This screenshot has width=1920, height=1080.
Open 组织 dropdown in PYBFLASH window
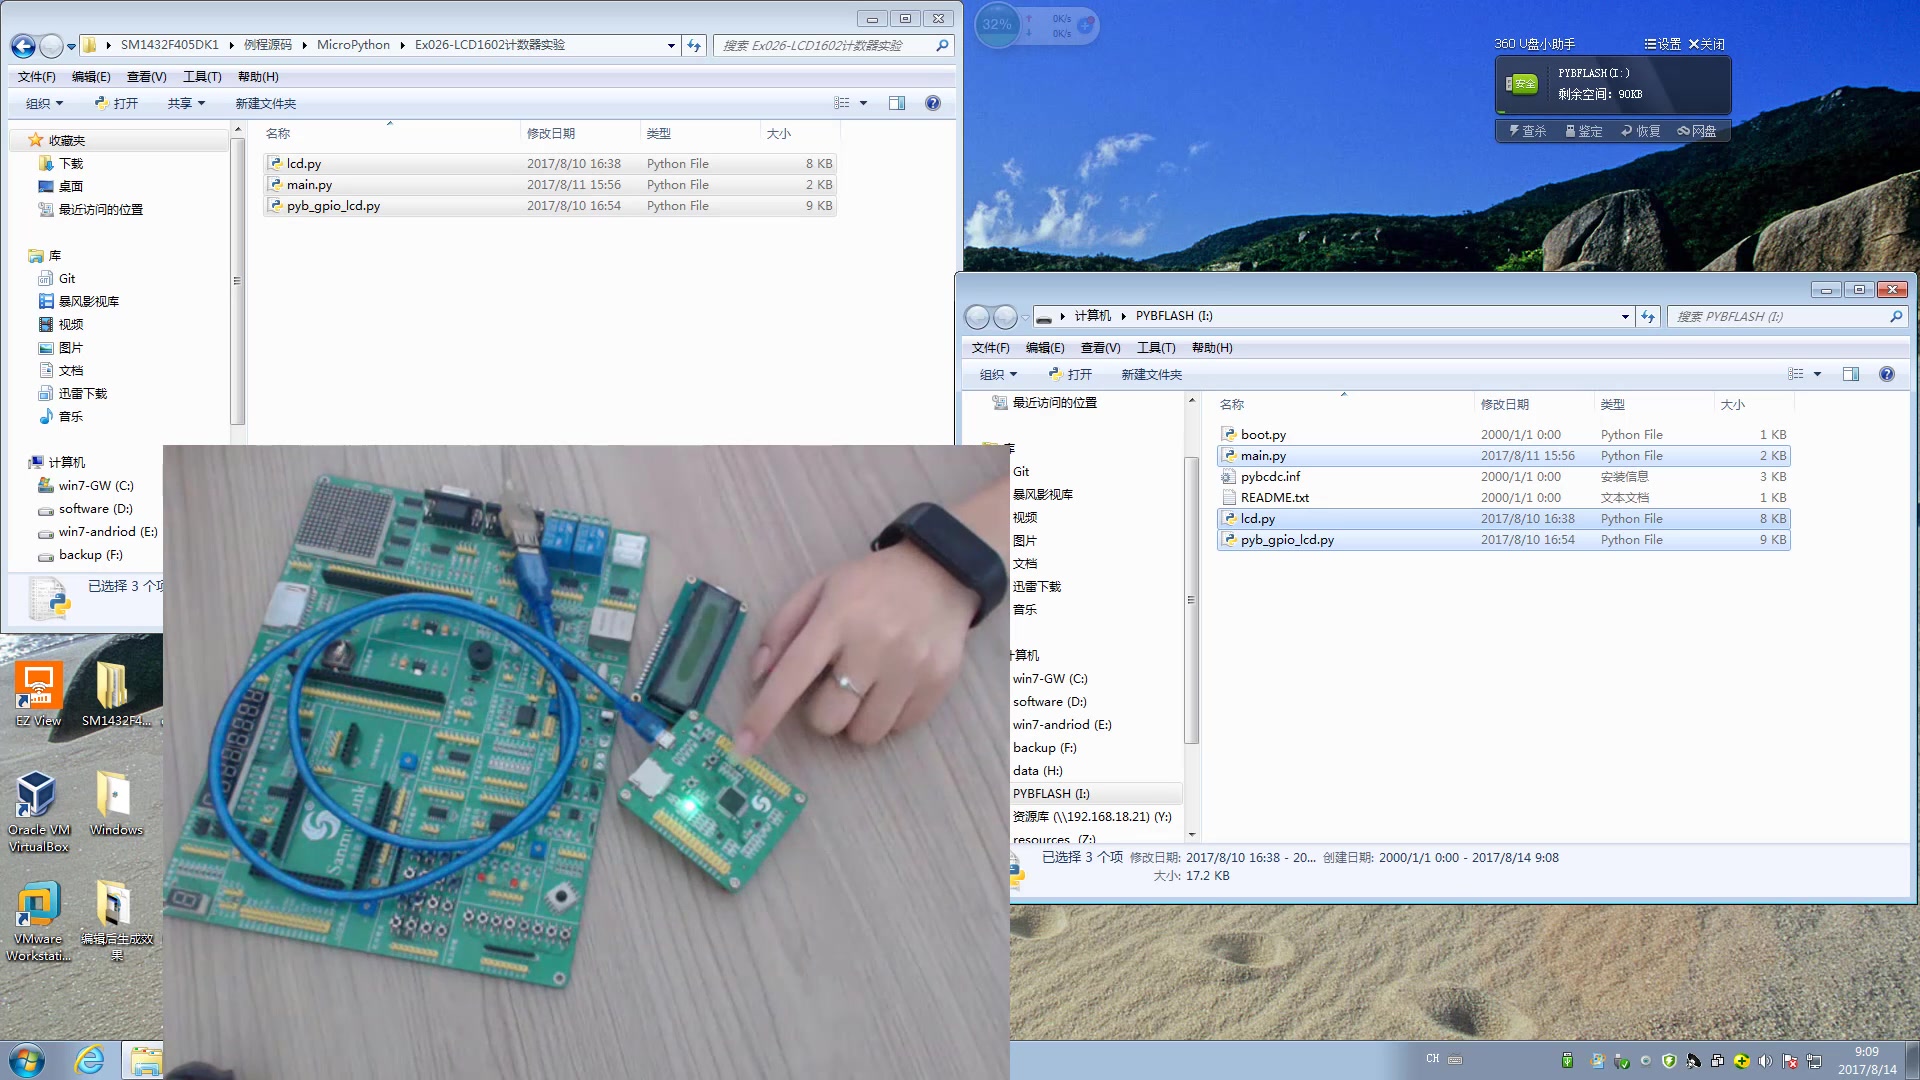(x=998, y=374)
